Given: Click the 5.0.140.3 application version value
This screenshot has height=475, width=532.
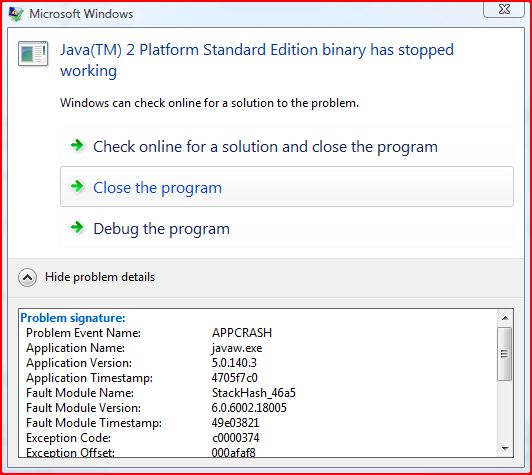Looking at the screenshot, I should pos(234,363).
